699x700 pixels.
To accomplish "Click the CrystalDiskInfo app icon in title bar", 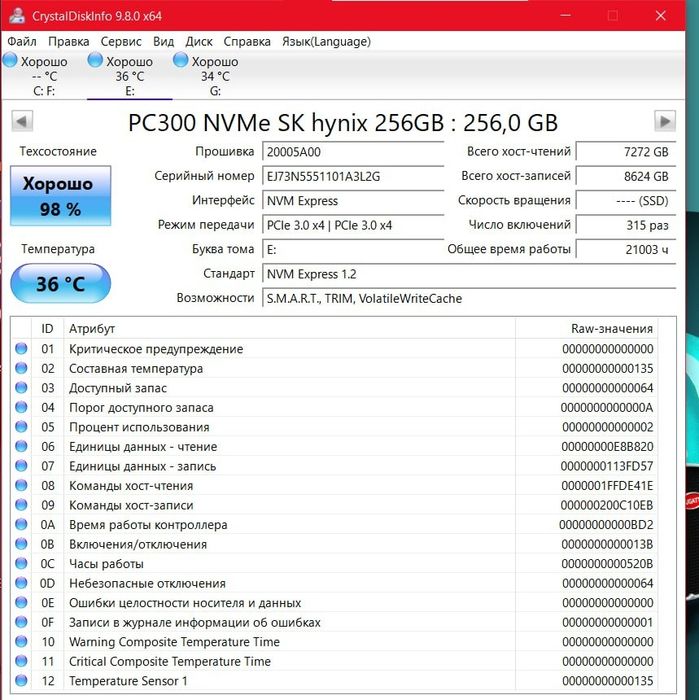I will click(x=17, y=16).
